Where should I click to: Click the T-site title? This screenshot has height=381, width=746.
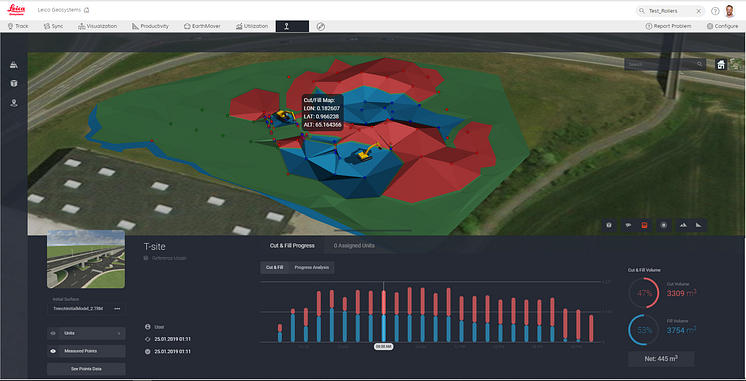(155, 246)
